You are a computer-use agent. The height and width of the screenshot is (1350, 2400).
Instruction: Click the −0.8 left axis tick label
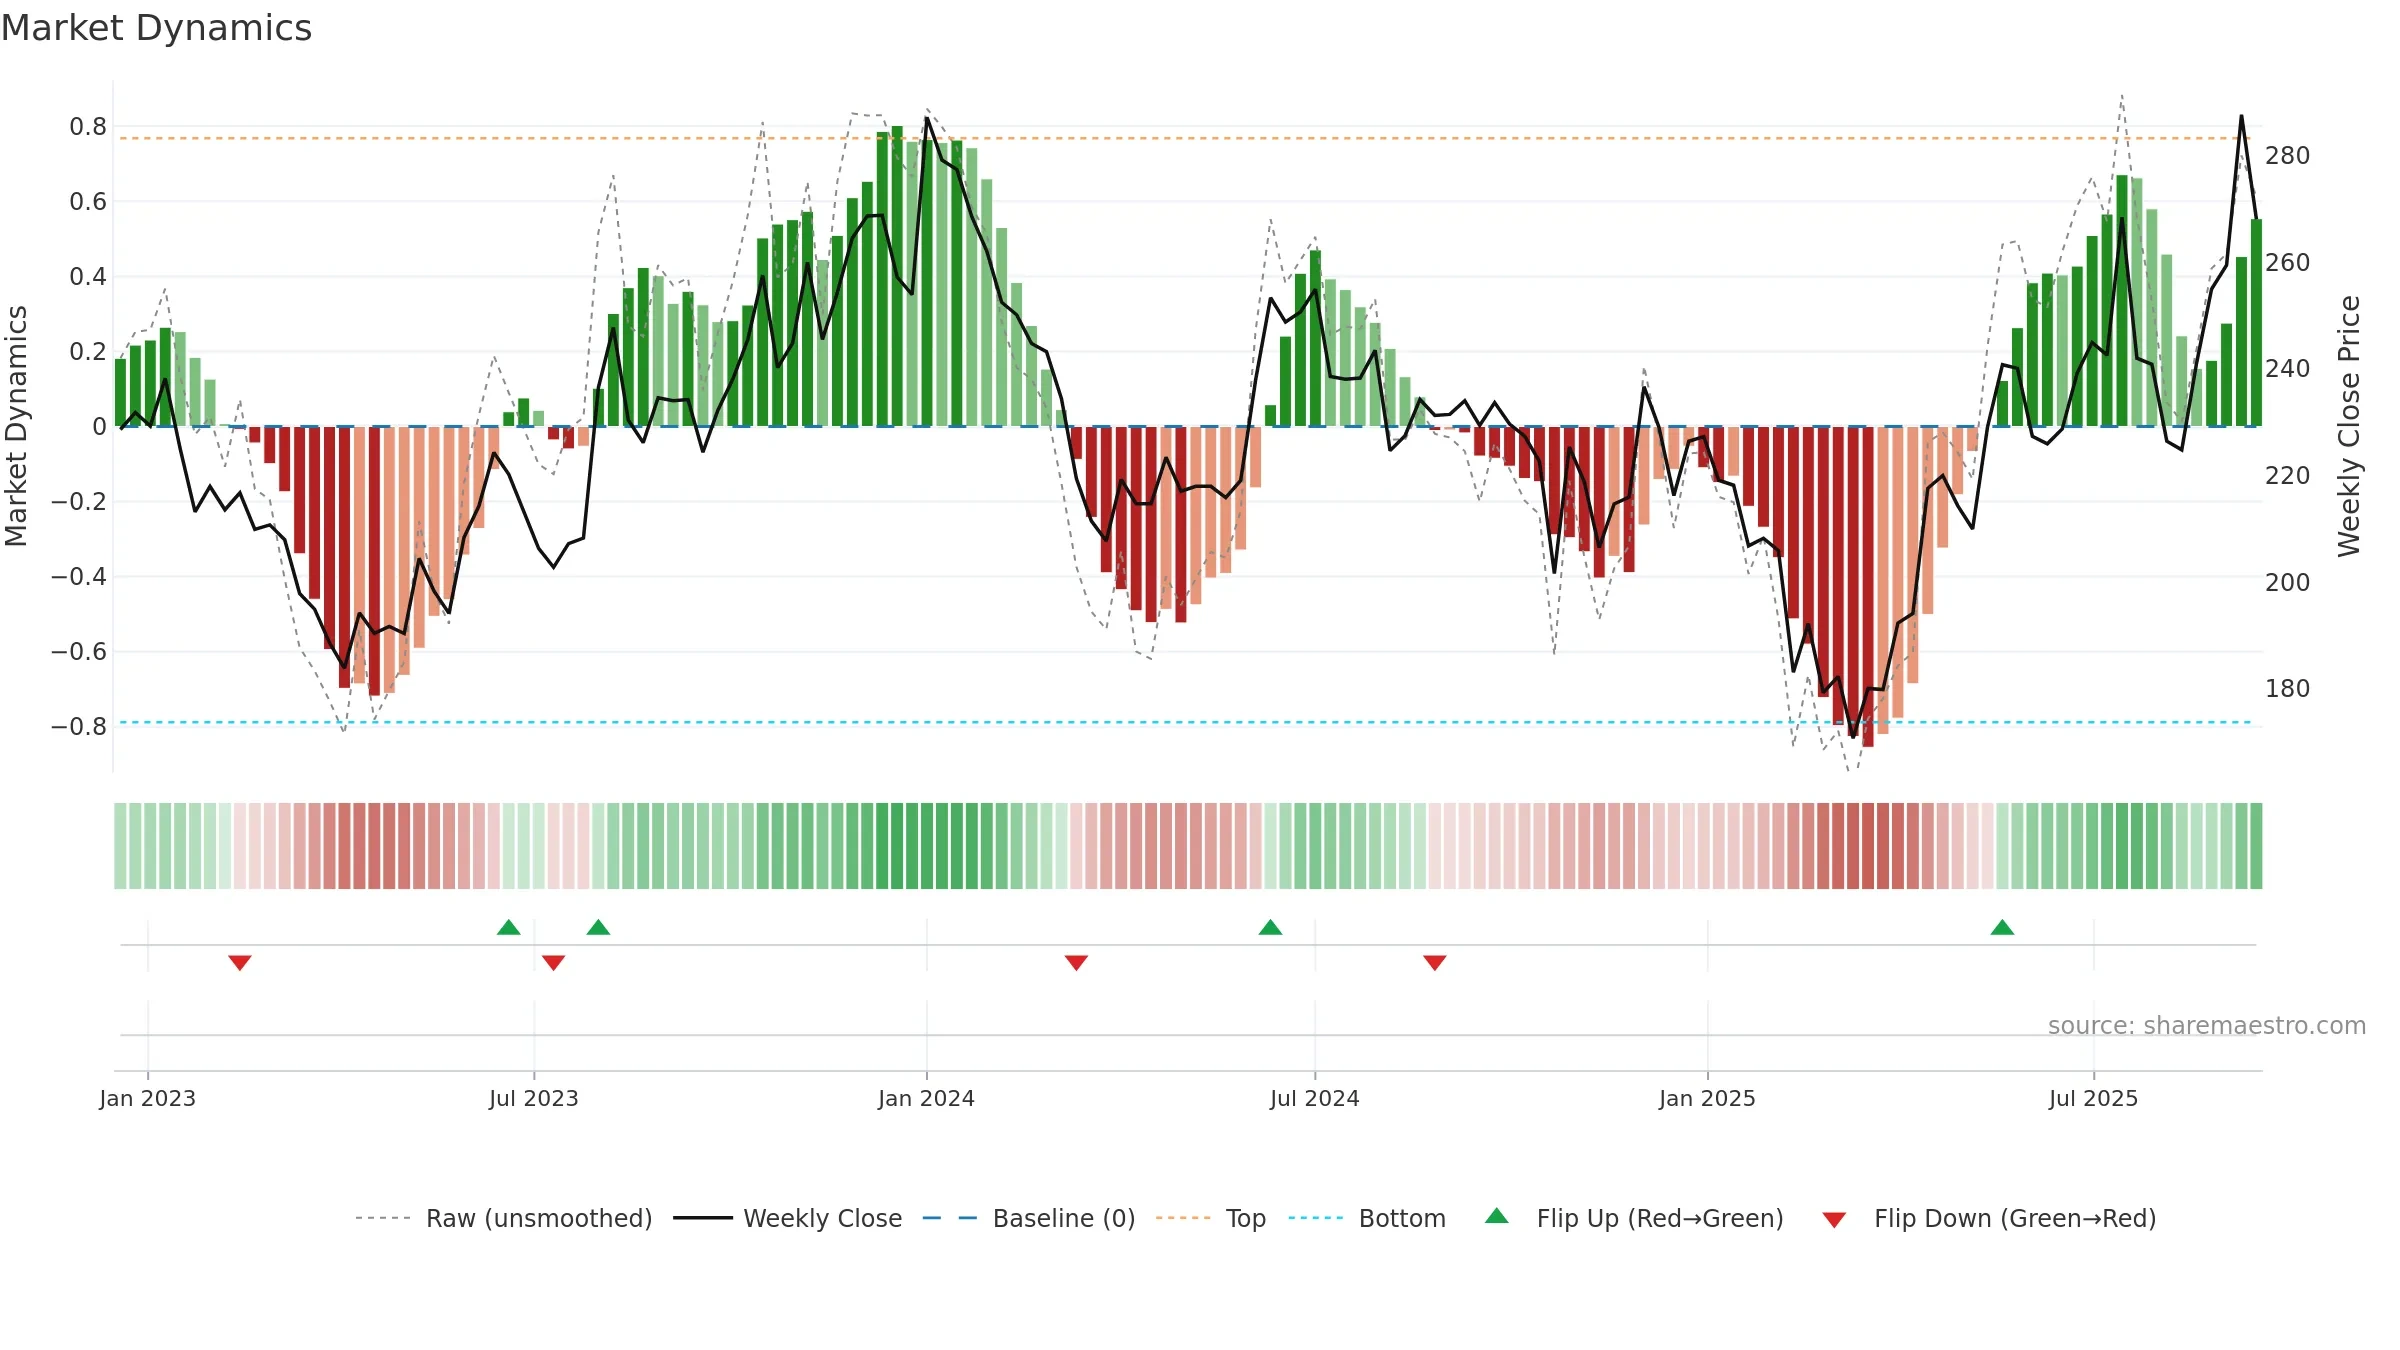pos(79,726)
